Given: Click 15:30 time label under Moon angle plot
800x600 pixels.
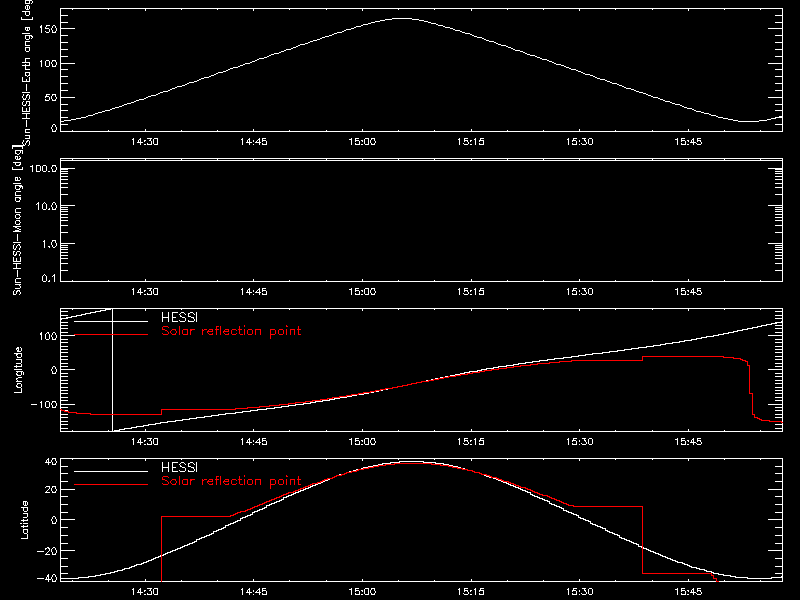Looking at the screenshot, I should 580,292.
